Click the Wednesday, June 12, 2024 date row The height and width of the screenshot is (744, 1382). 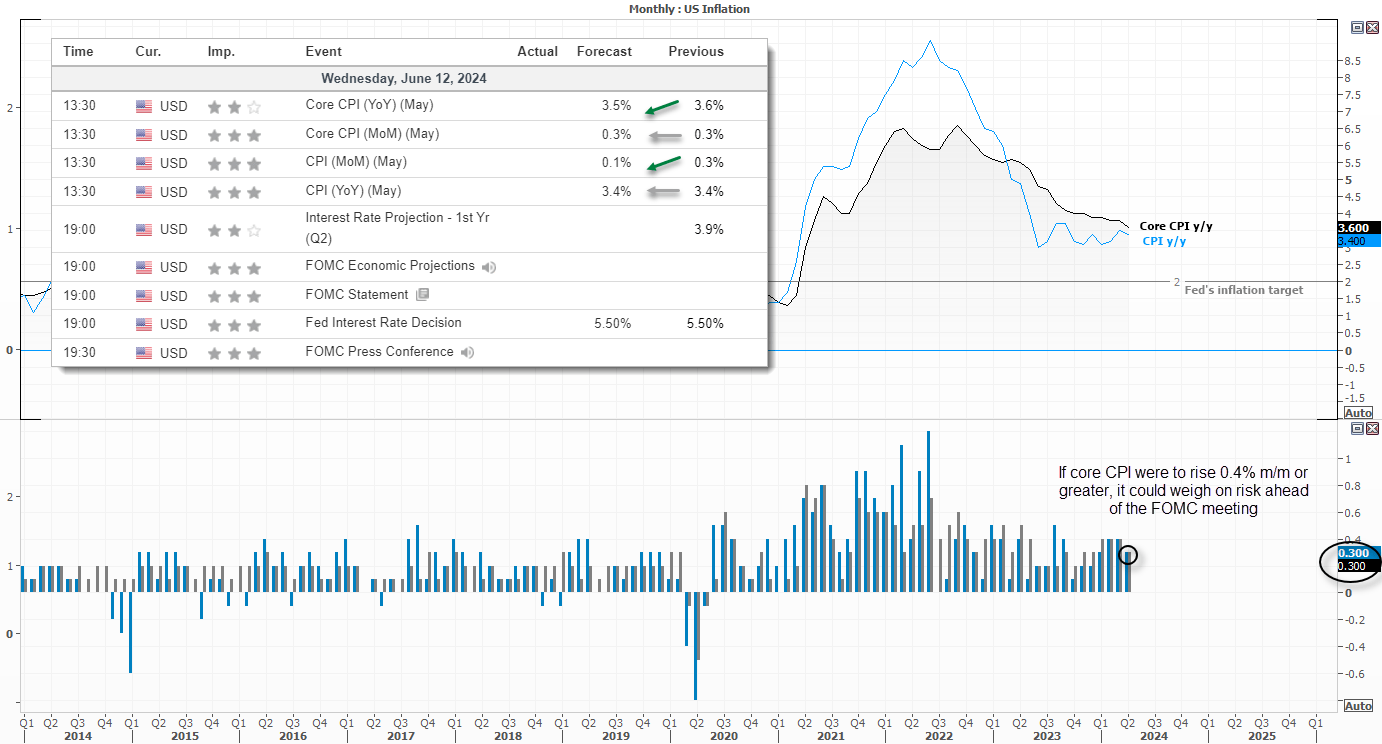click(x=409, y=79)
